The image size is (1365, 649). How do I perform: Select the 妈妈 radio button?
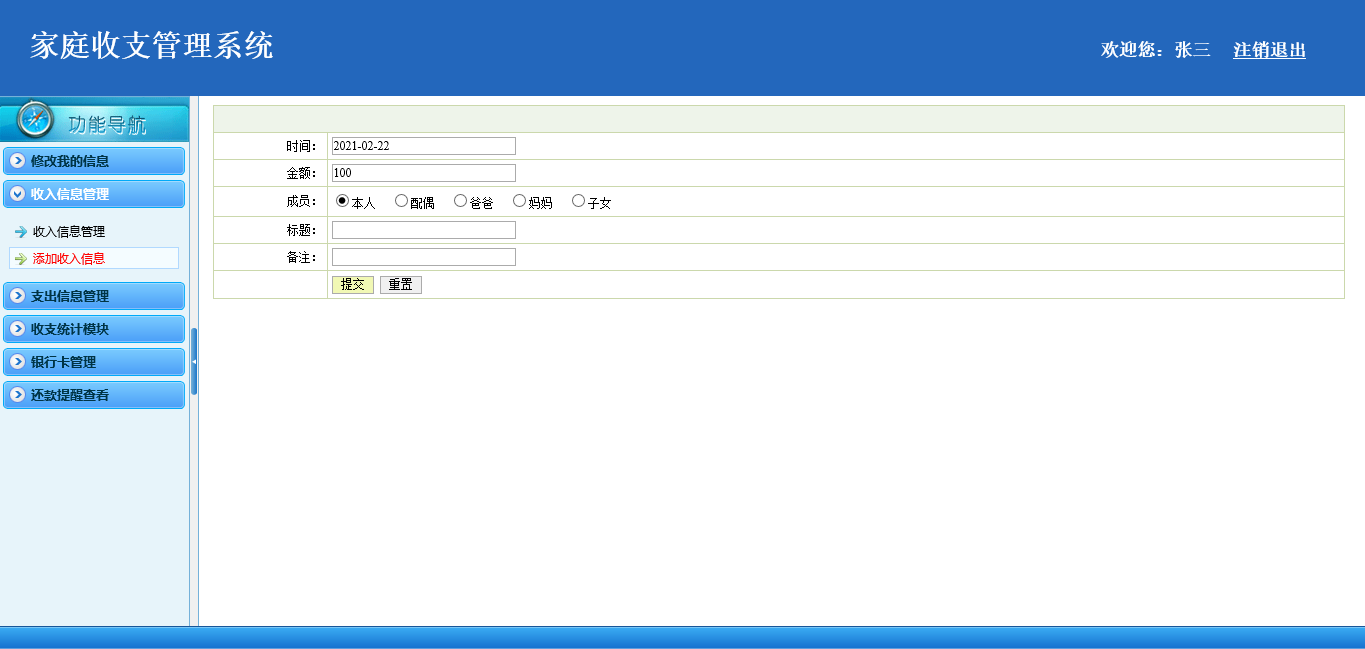tap(519, 200)
